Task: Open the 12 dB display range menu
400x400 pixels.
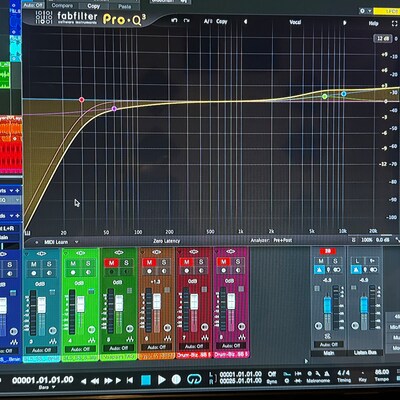Action: click(x=383, y=38)
